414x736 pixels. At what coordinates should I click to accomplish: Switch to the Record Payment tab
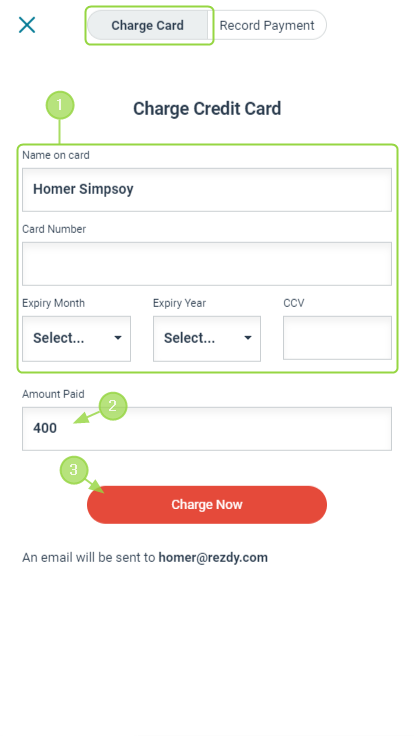pos(267,25)
